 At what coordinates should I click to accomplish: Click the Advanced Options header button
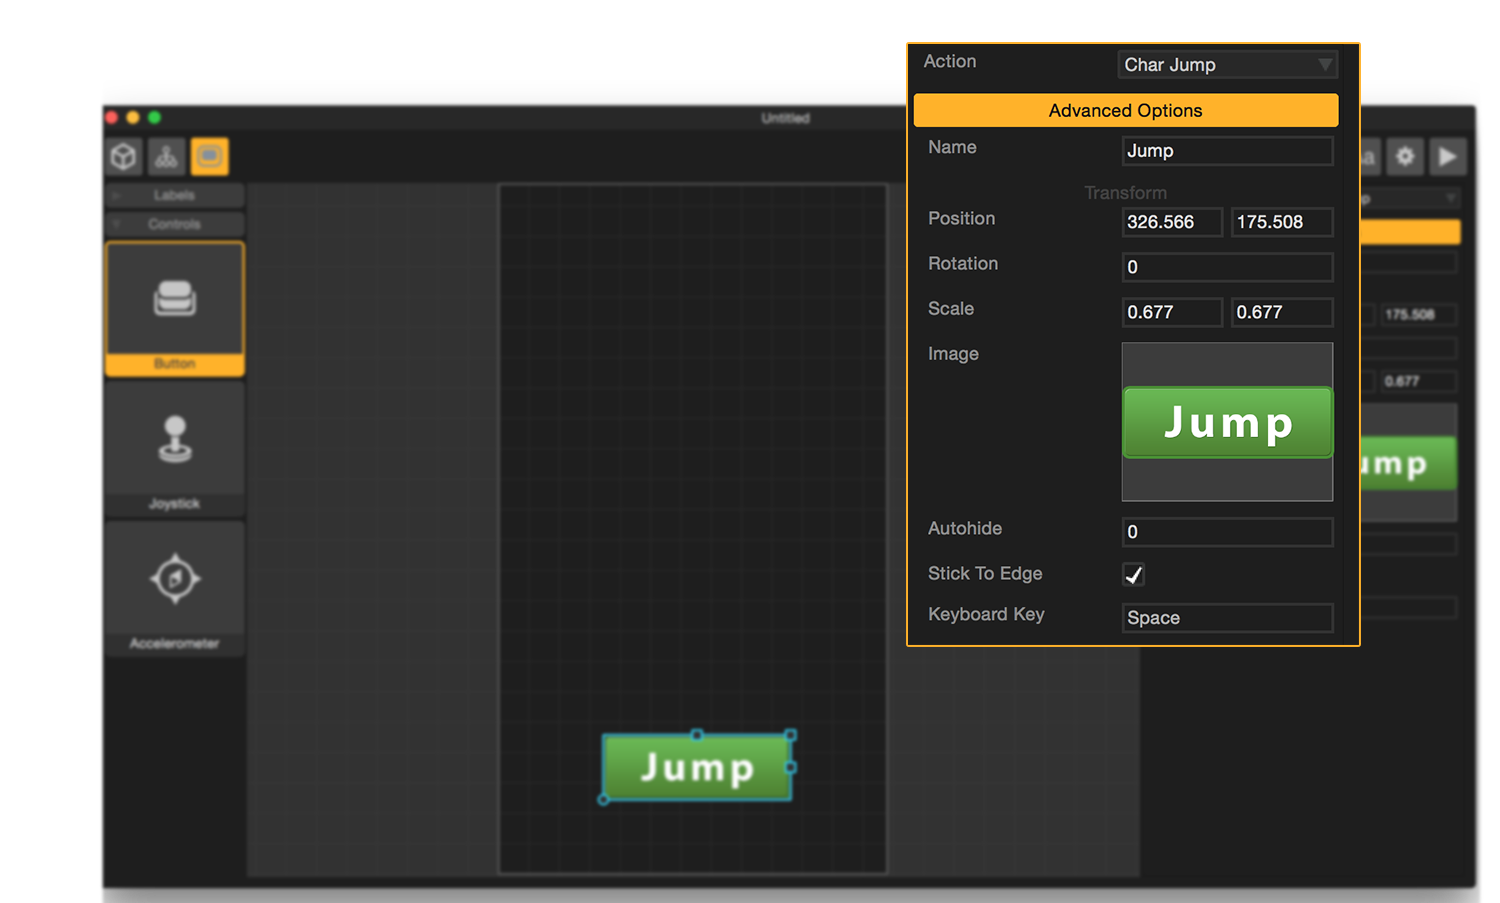tap(1125, 111)
